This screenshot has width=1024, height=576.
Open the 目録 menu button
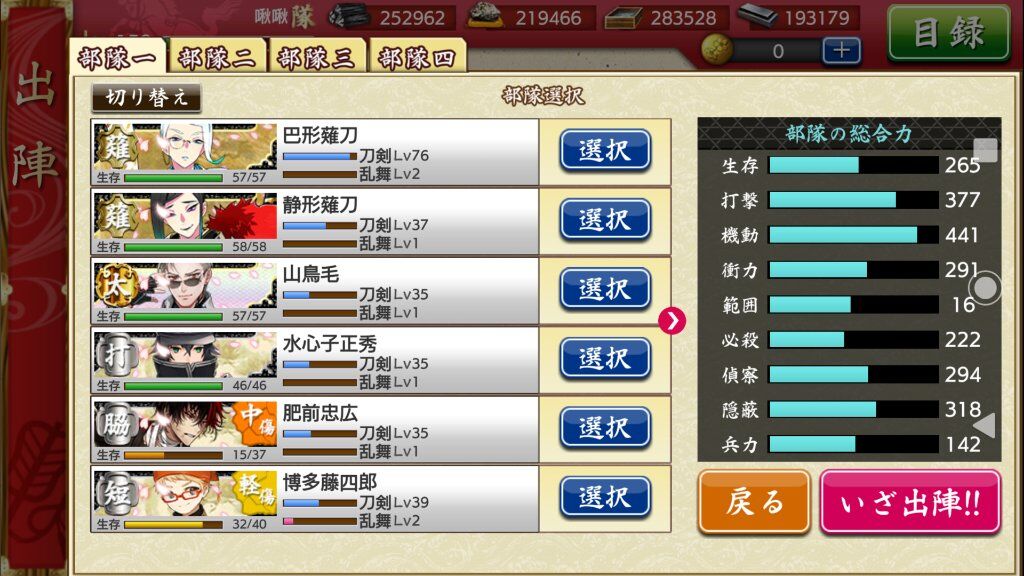click(948, 33)
